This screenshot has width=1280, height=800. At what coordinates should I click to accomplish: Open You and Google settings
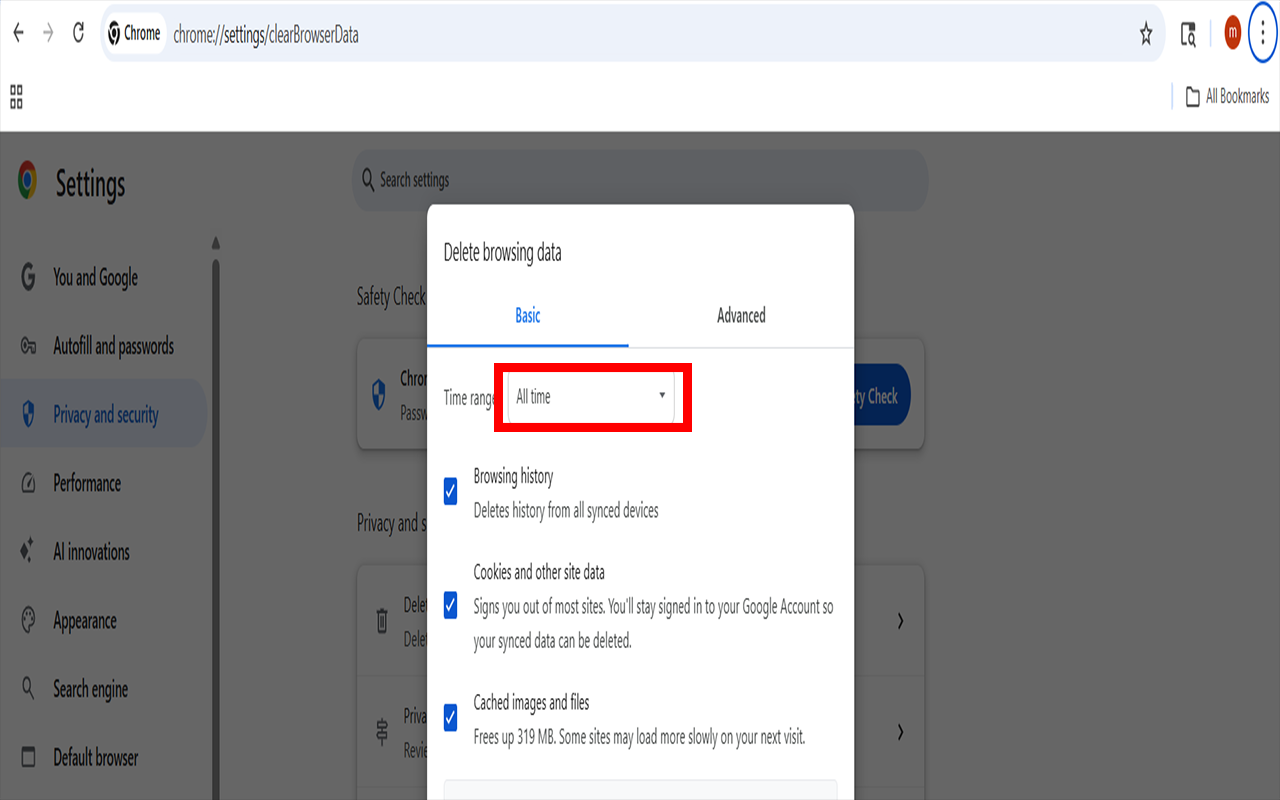(x=96, y=277)
